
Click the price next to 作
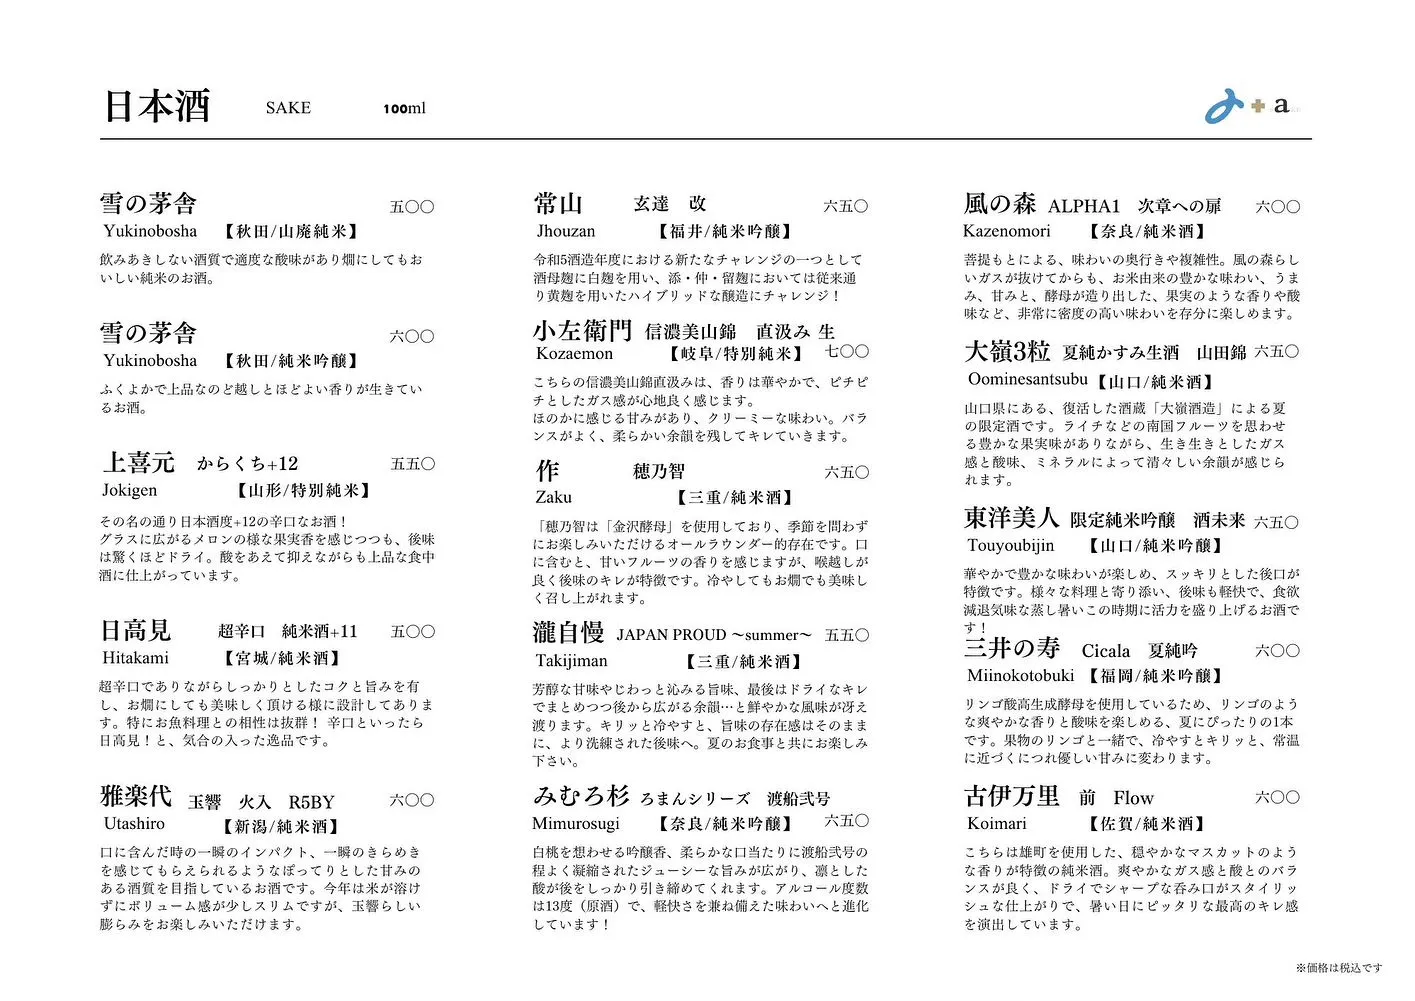pyautogui.click(x=847, y=472)
